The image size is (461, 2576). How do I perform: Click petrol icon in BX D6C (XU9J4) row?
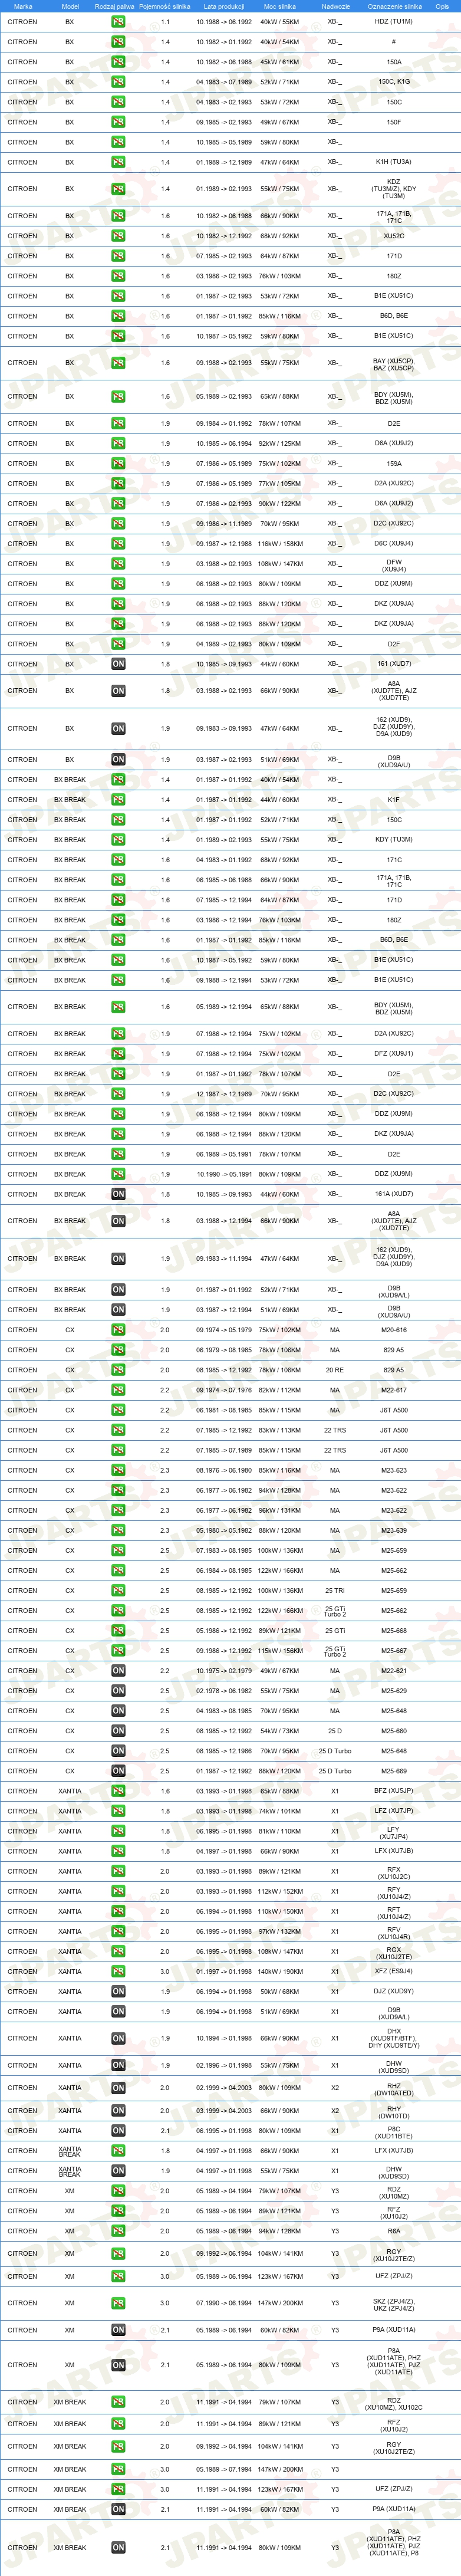[118, 544]
